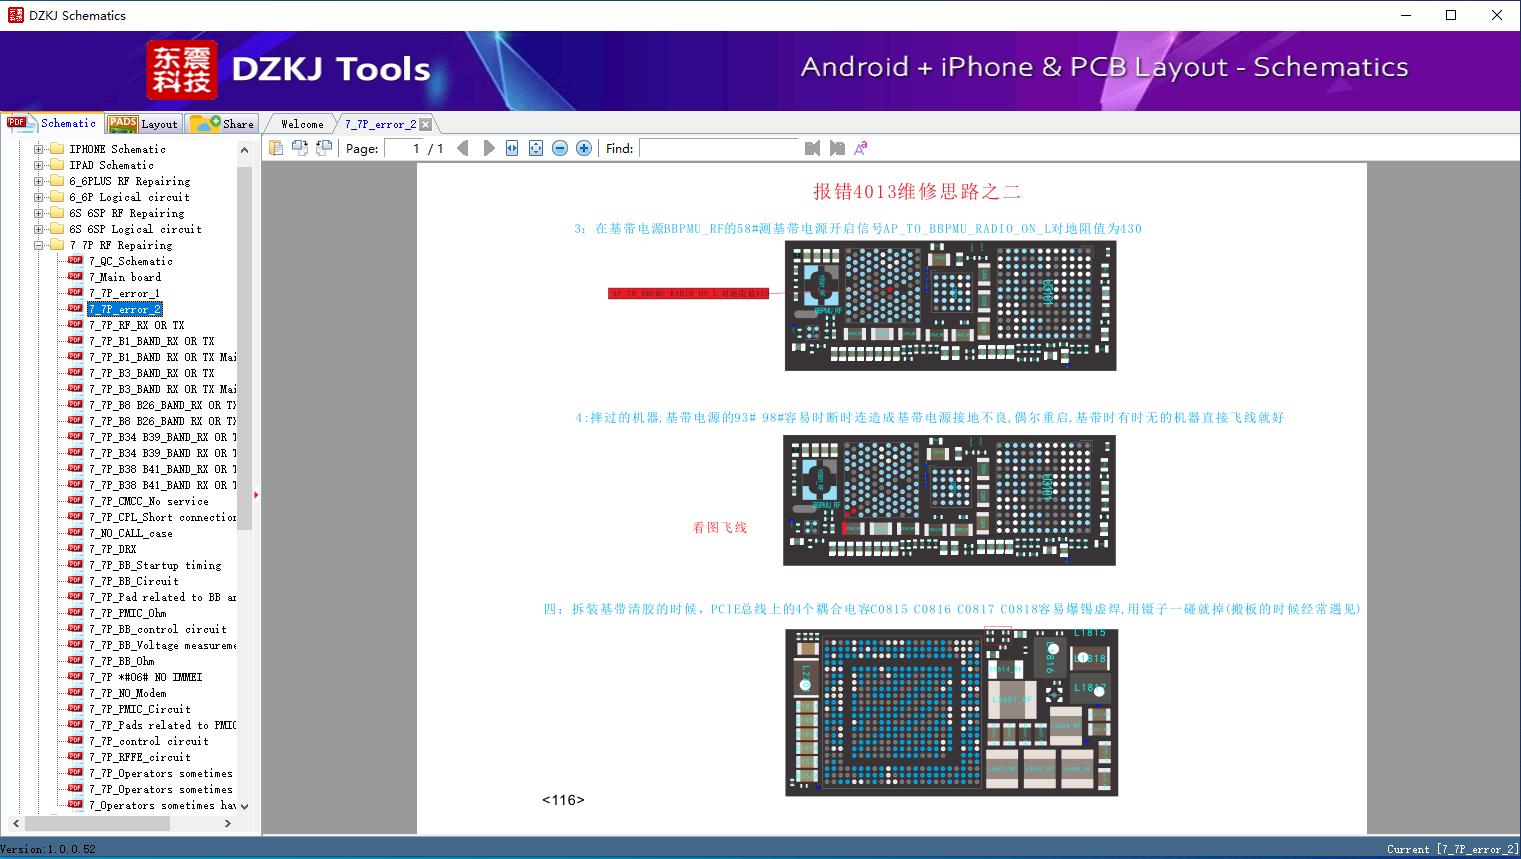Click tree horizontal scrollbar left arrow

14,823
